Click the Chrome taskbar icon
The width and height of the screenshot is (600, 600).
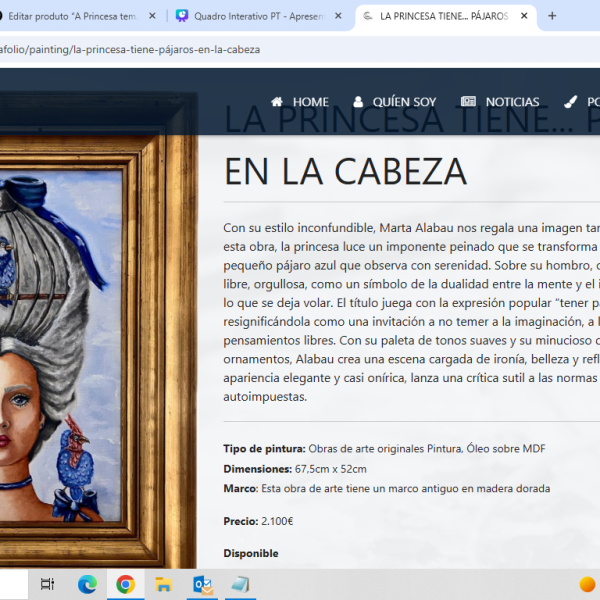[126, 584]
